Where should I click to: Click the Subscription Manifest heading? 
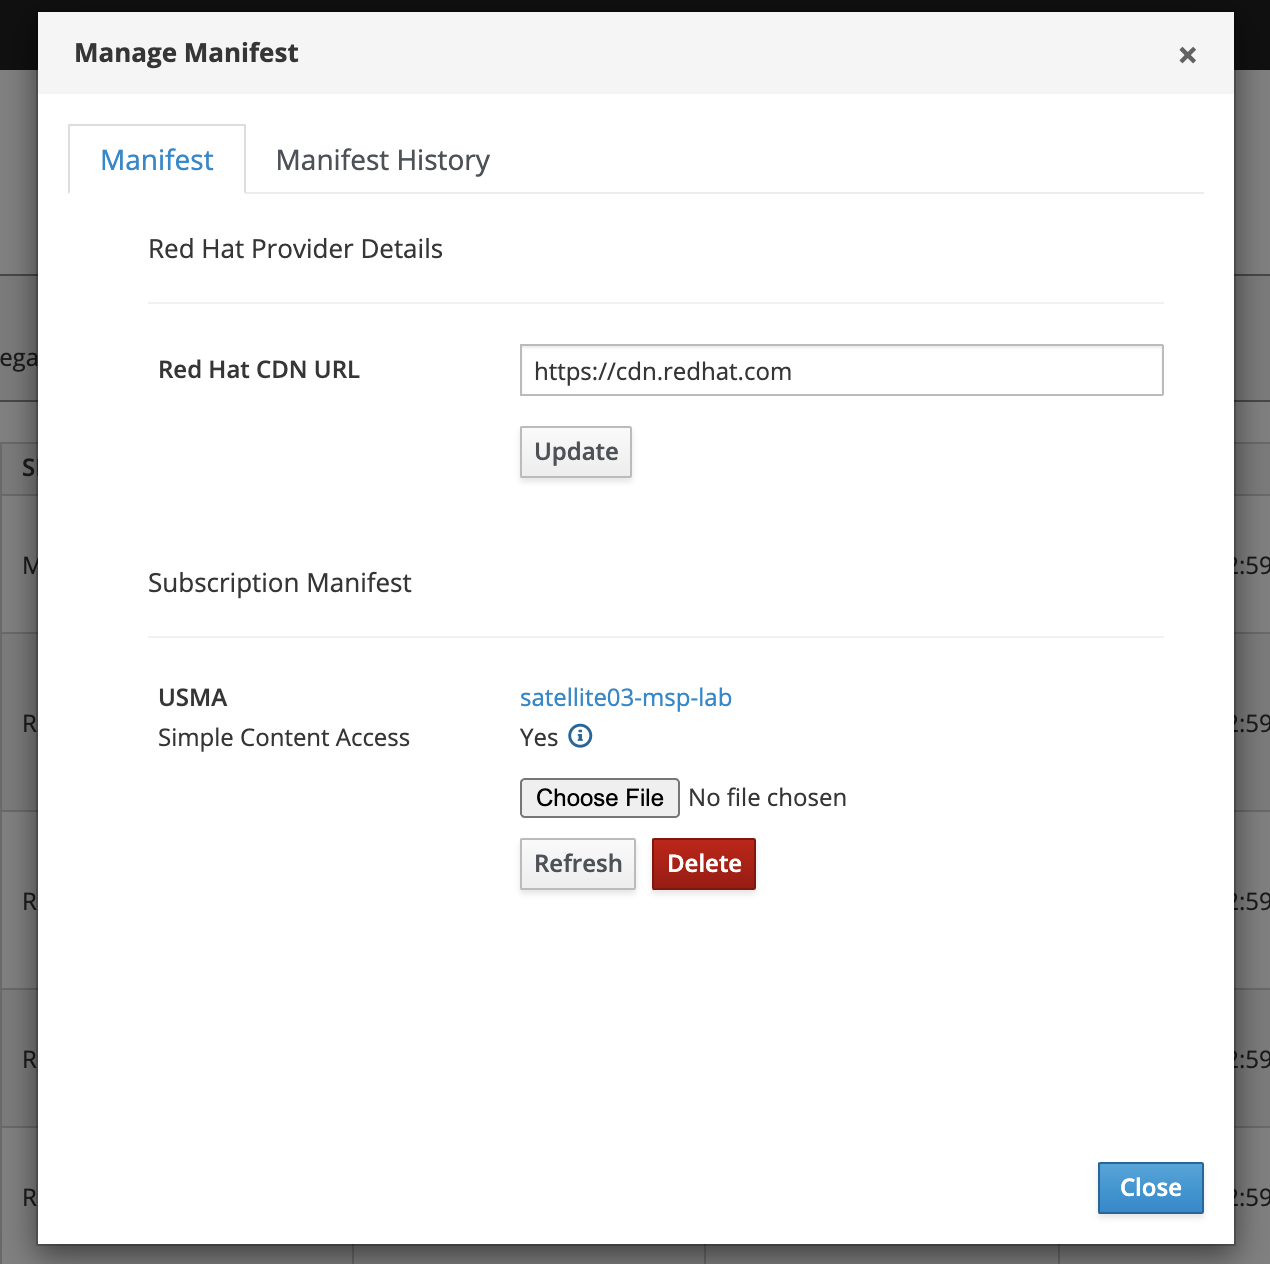(x=279, y=583)
